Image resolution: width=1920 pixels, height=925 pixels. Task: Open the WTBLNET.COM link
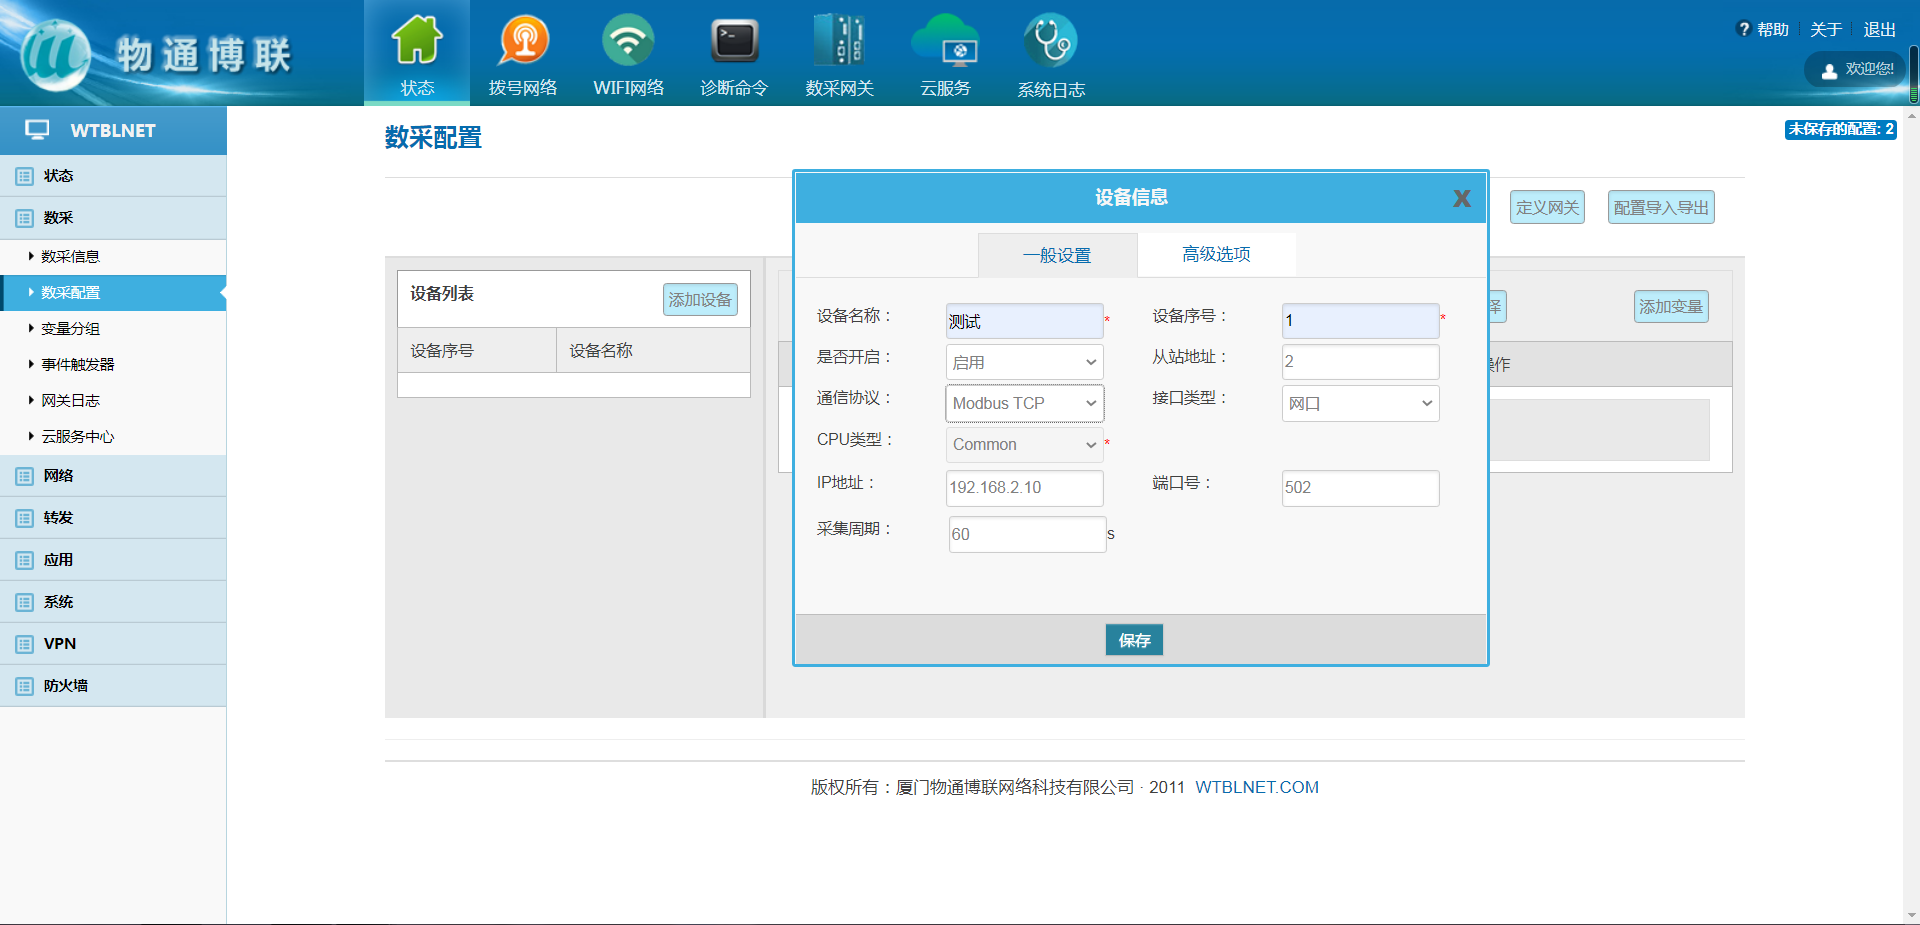point(1257,787)
